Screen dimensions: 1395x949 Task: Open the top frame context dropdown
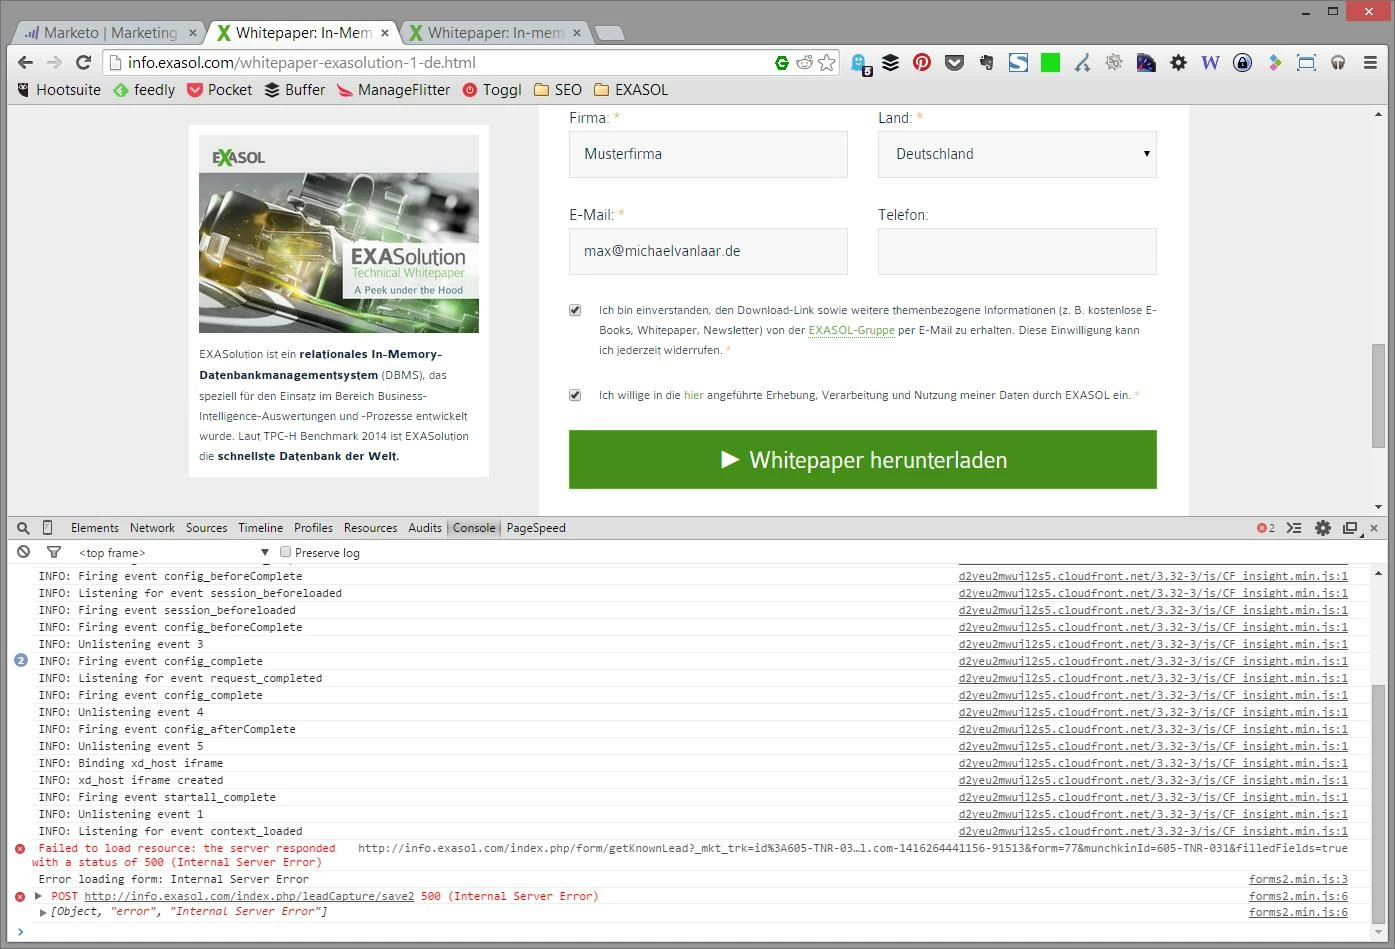pos(174,552)
